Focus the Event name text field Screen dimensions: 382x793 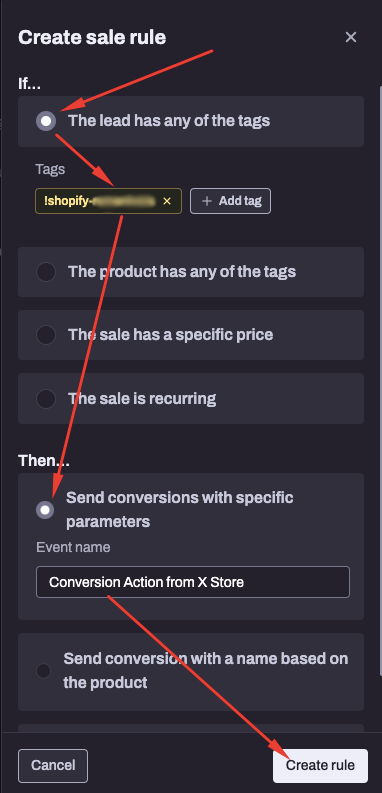pyautogui.click(x=193, y=582)
